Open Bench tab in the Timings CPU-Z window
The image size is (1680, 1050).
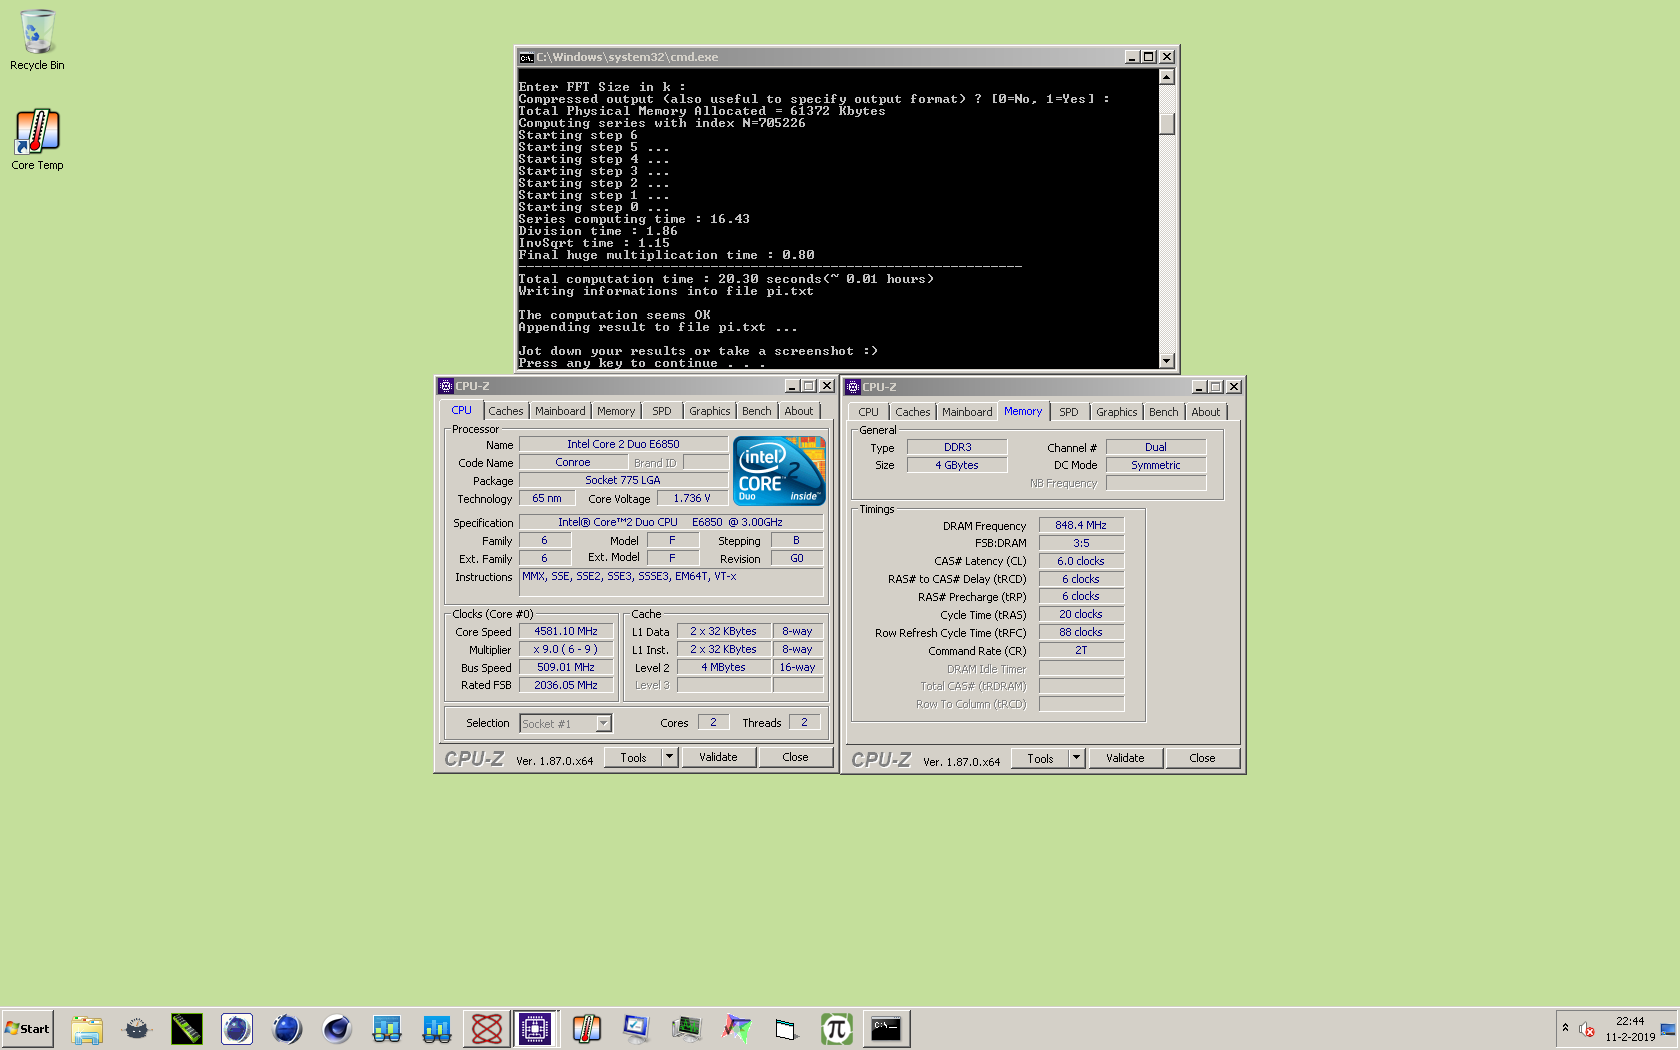click(x=1164, y=412)
